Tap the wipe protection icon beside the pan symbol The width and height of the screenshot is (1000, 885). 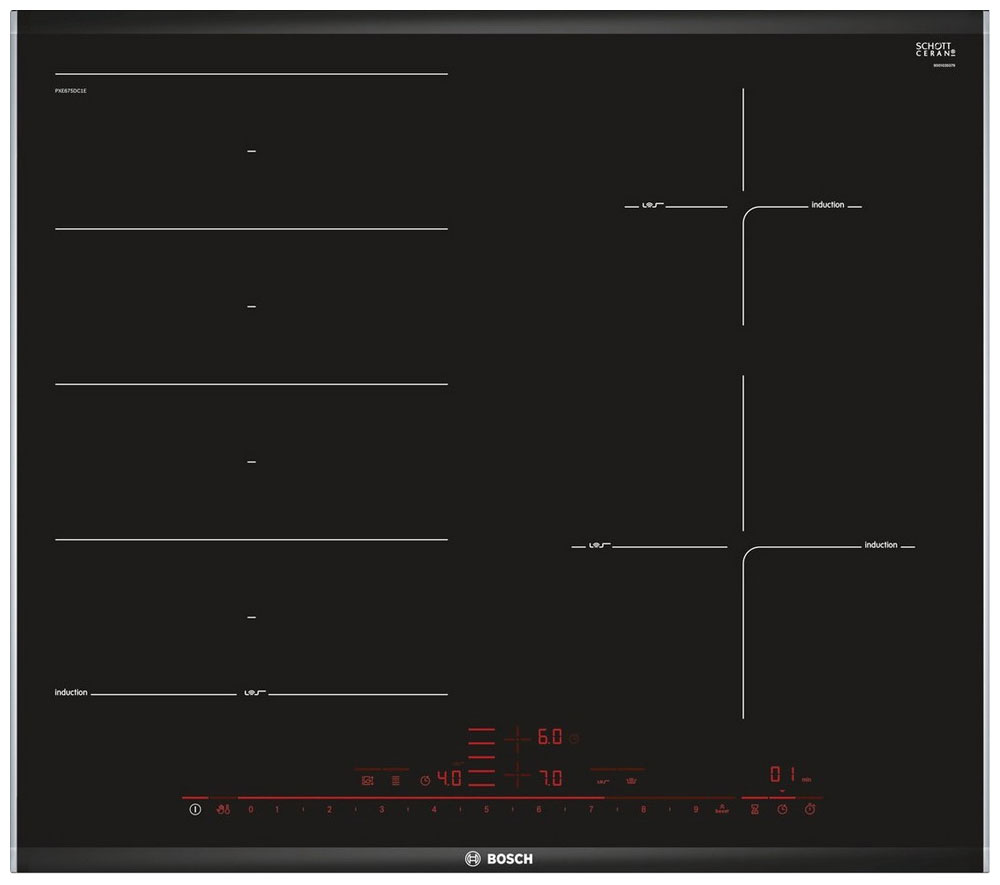click(394, 779)
